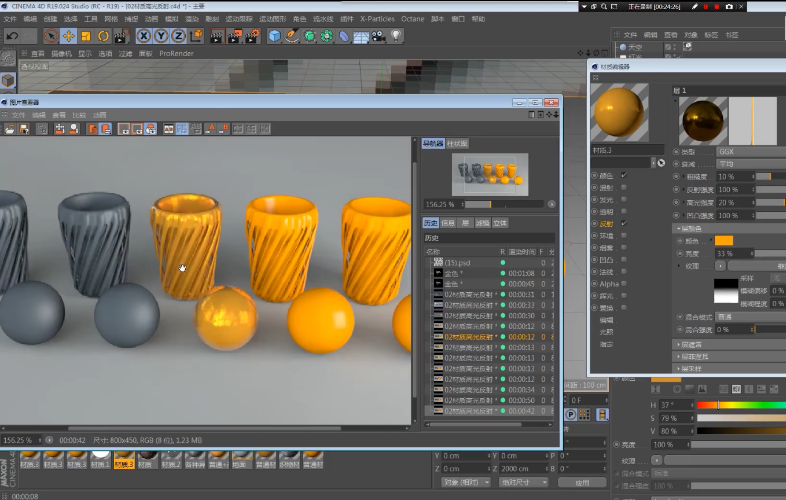This screenshot has height=500, width=786.
Task: Toggle the 颜色 channel checkbox
Action: pos(624,175)
